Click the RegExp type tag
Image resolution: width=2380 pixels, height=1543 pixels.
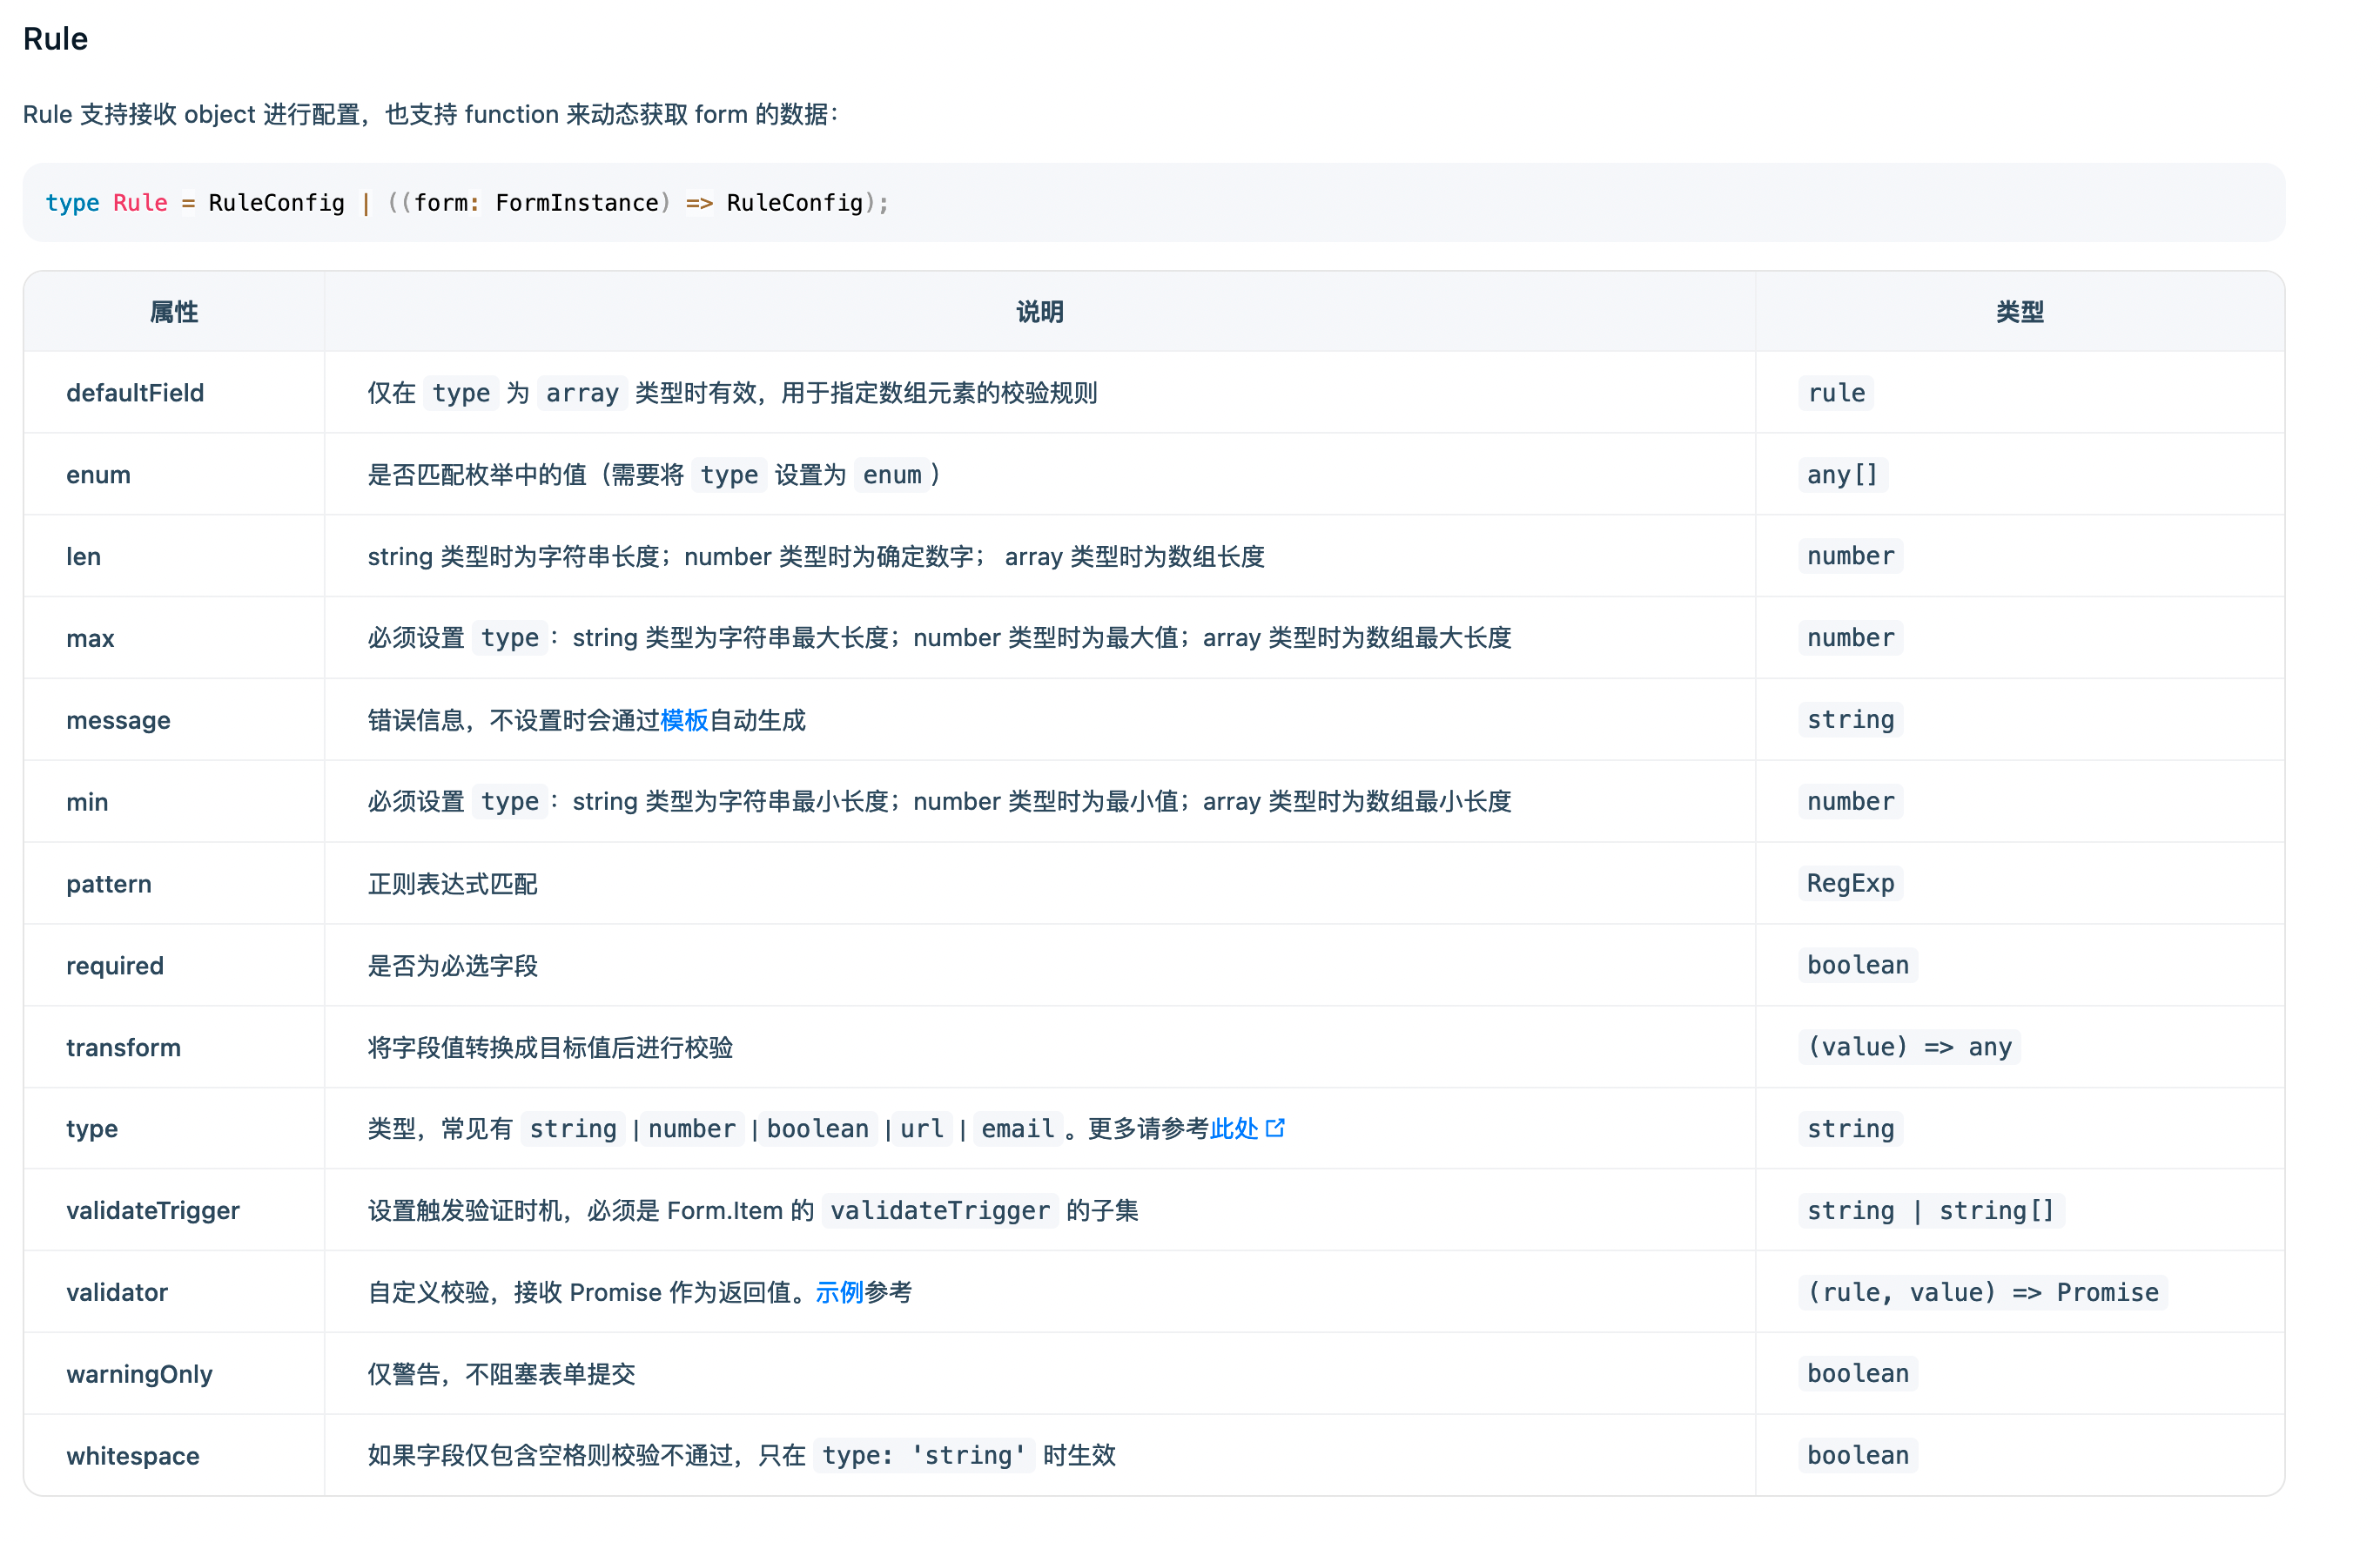1850,883
